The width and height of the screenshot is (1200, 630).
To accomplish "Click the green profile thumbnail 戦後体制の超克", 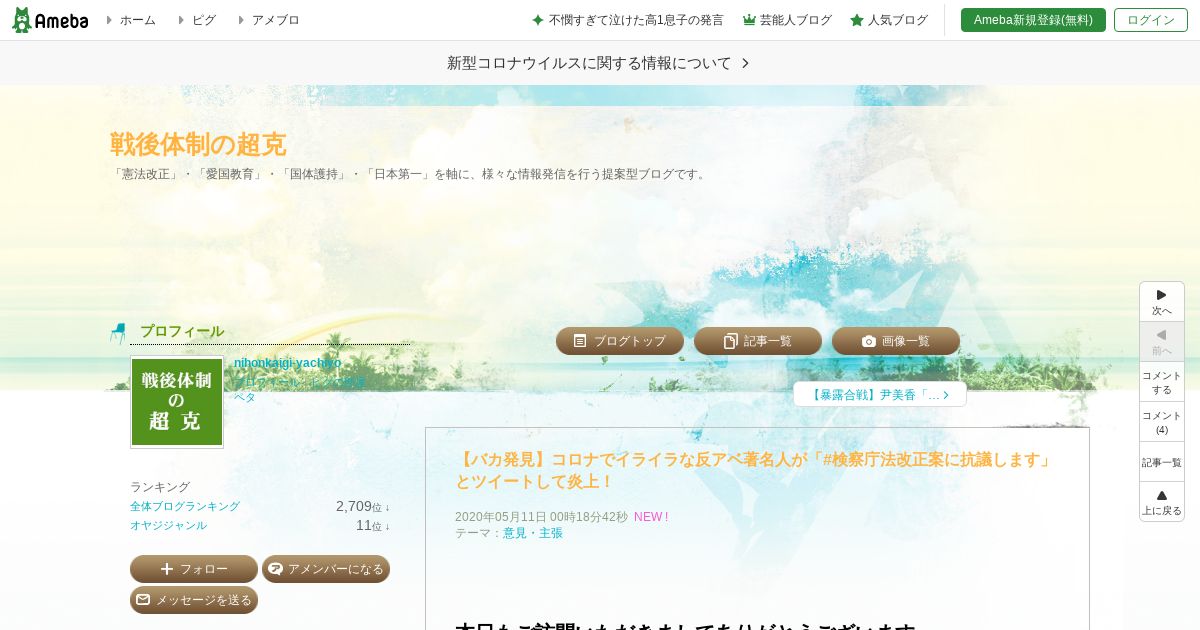I will pos(177,402).
